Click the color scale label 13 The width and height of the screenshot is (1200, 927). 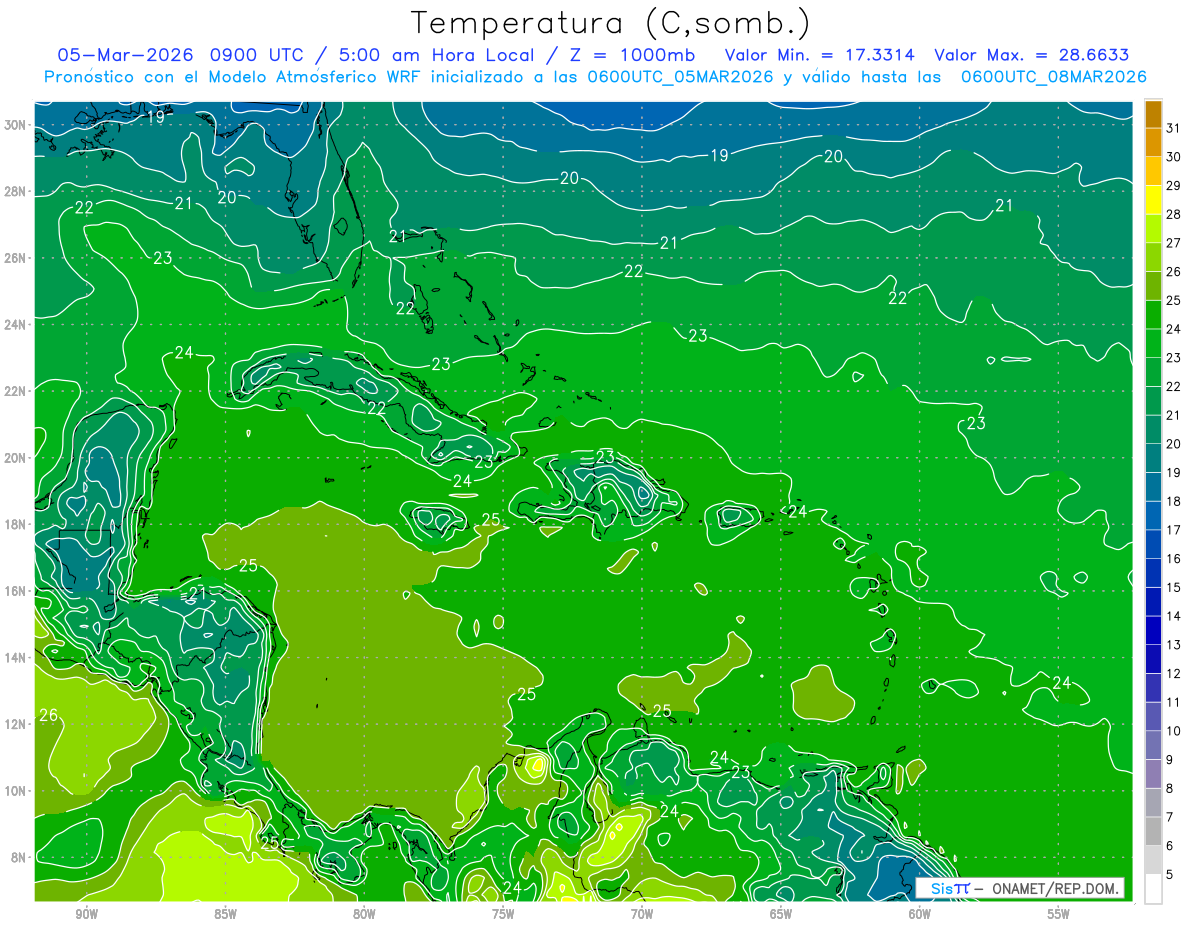1173,645
